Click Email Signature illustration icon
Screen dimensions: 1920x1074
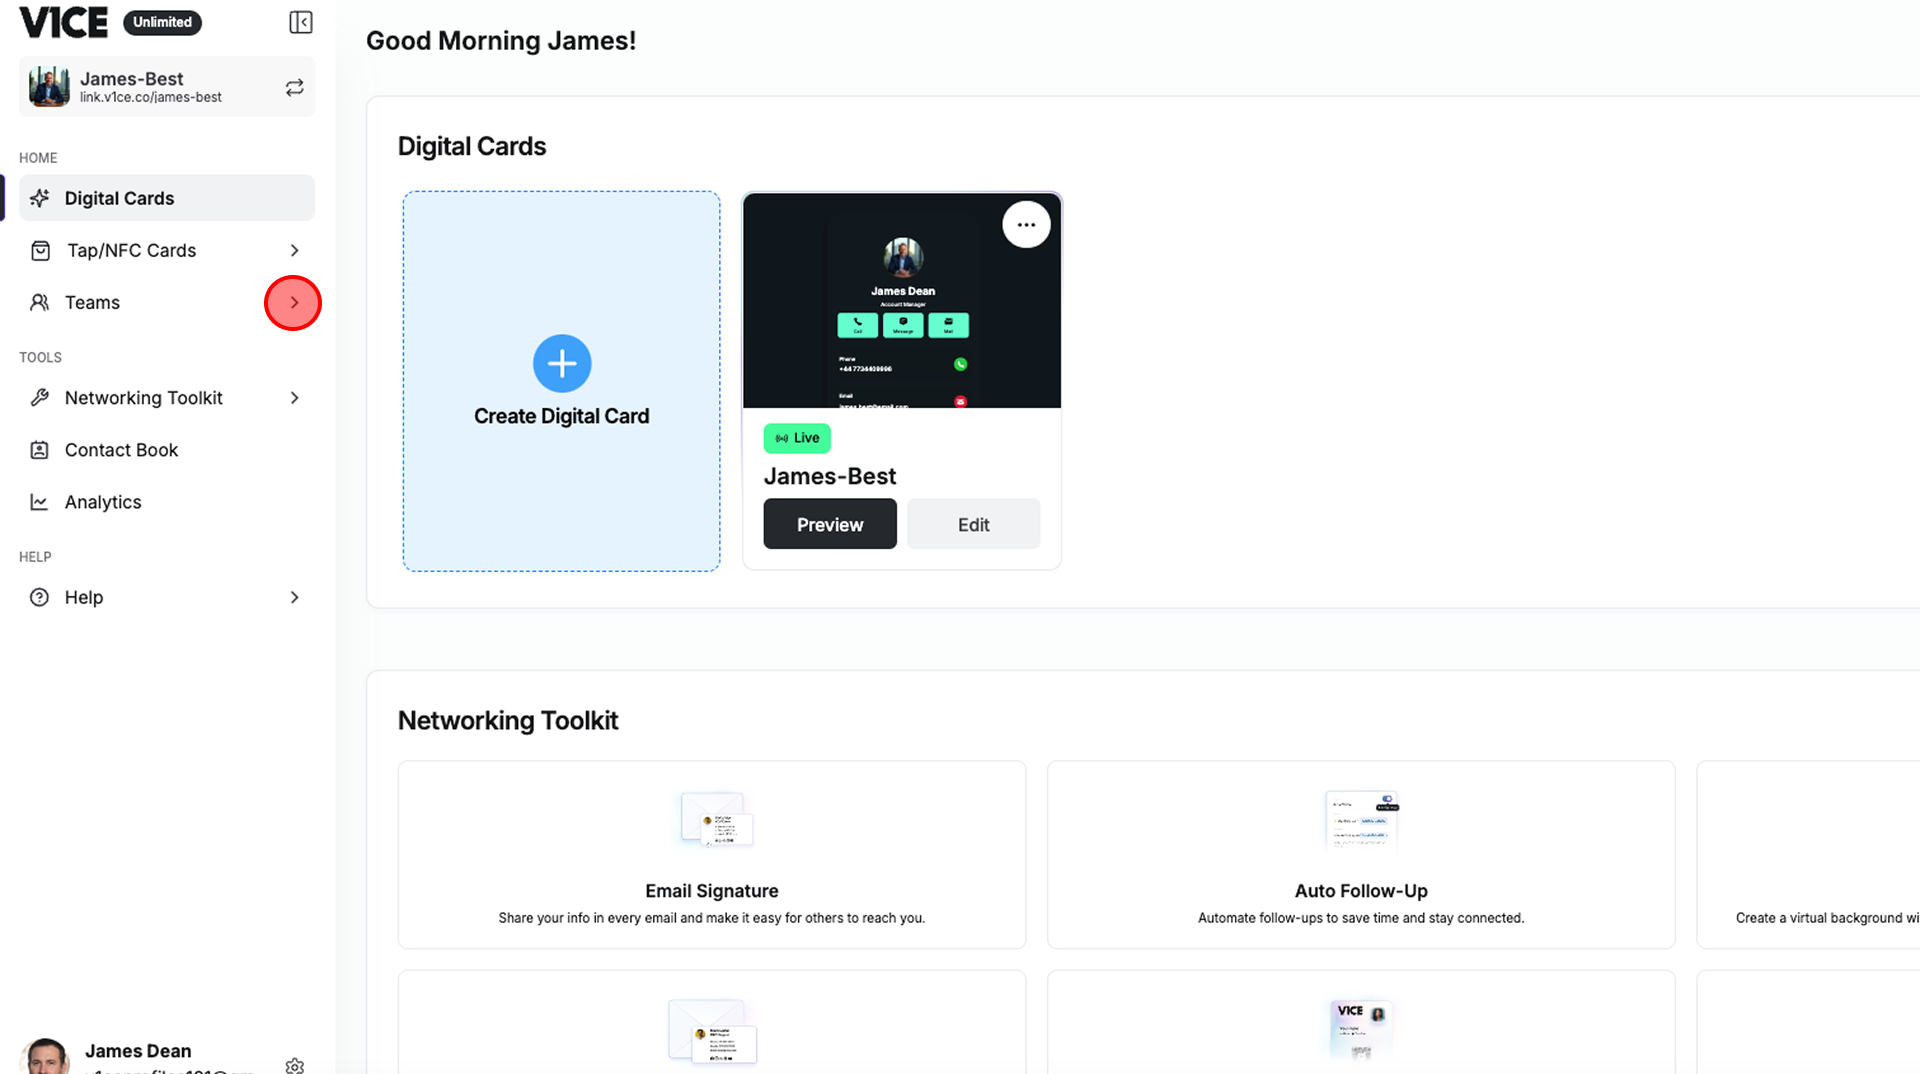pos(716,820)
